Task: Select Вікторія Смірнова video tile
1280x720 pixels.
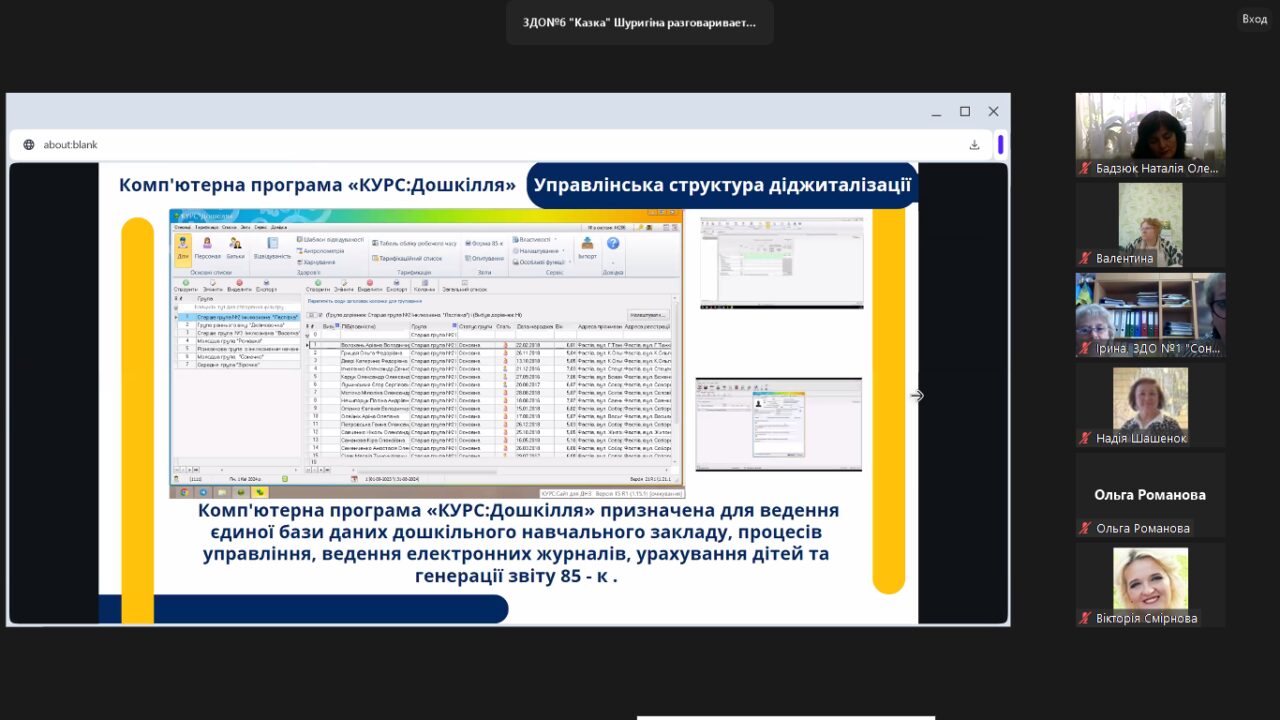Action: coord(1150,585)
